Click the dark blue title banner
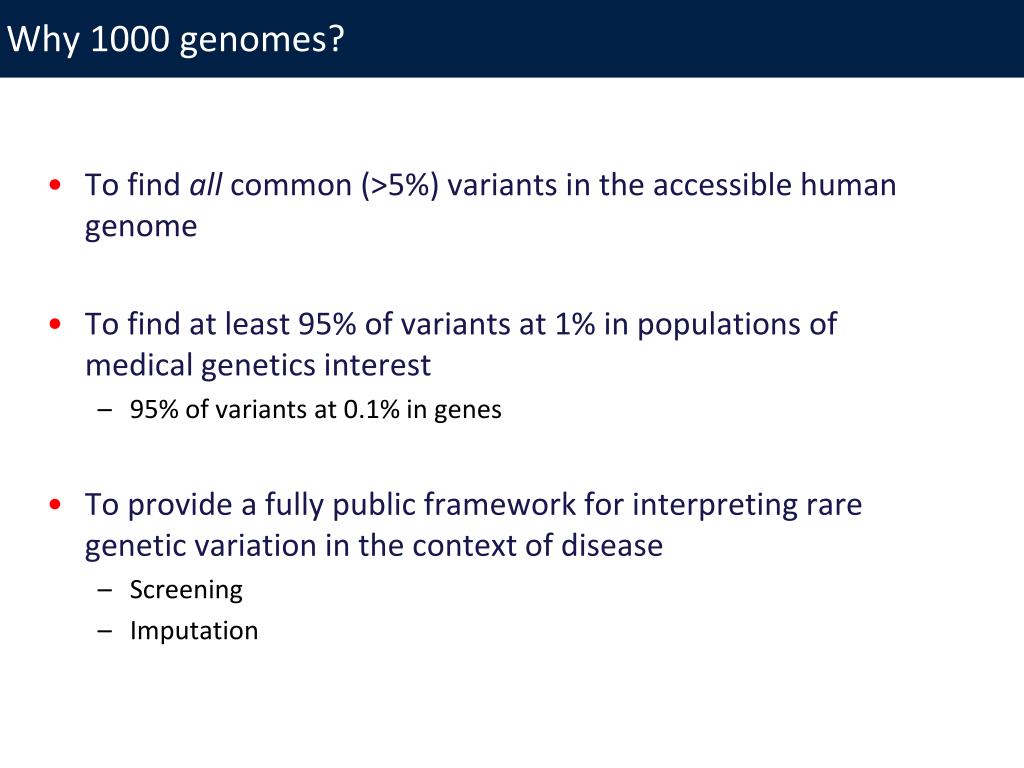This screenshot has width=1024, height=768. point(512,39)
